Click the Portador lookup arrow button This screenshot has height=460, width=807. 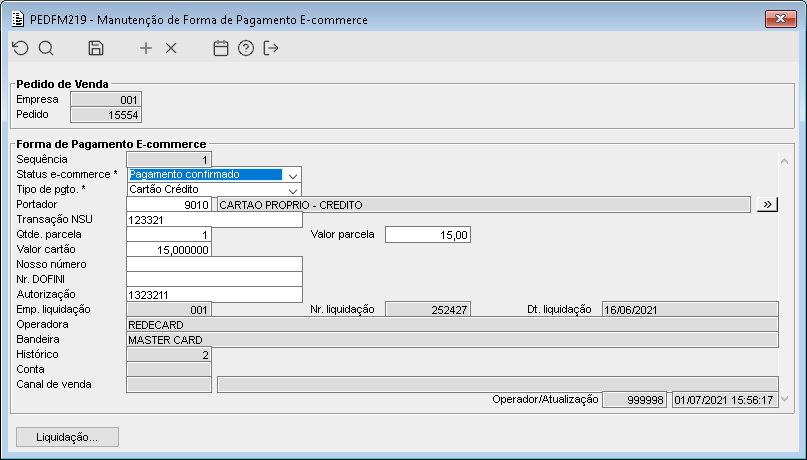tap(767, 204)
